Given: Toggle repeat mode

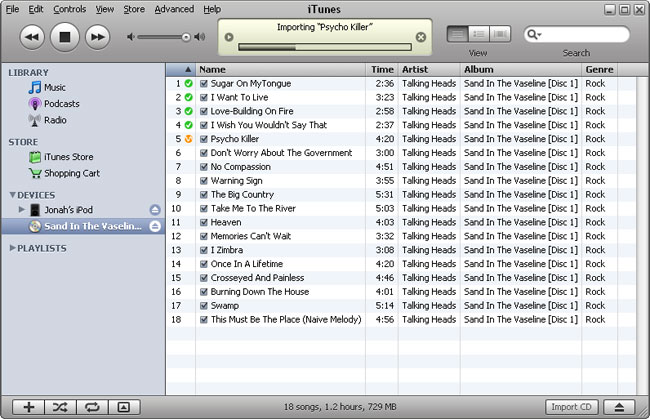Looking at the screenshot, I should [92, 407].
